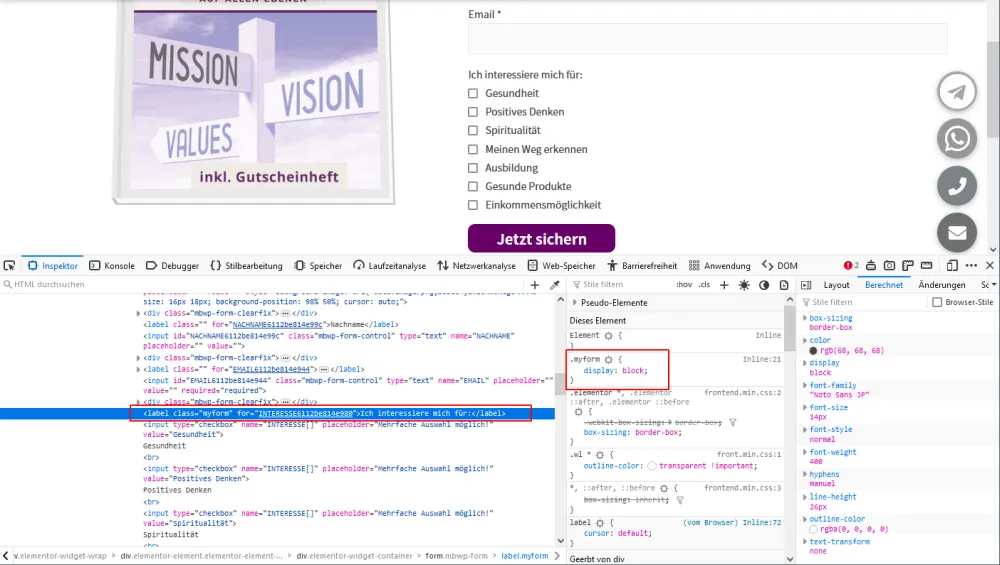Screen dimensions: 1000x565
Task: Expand the display computed property
Action: point(805,363)
